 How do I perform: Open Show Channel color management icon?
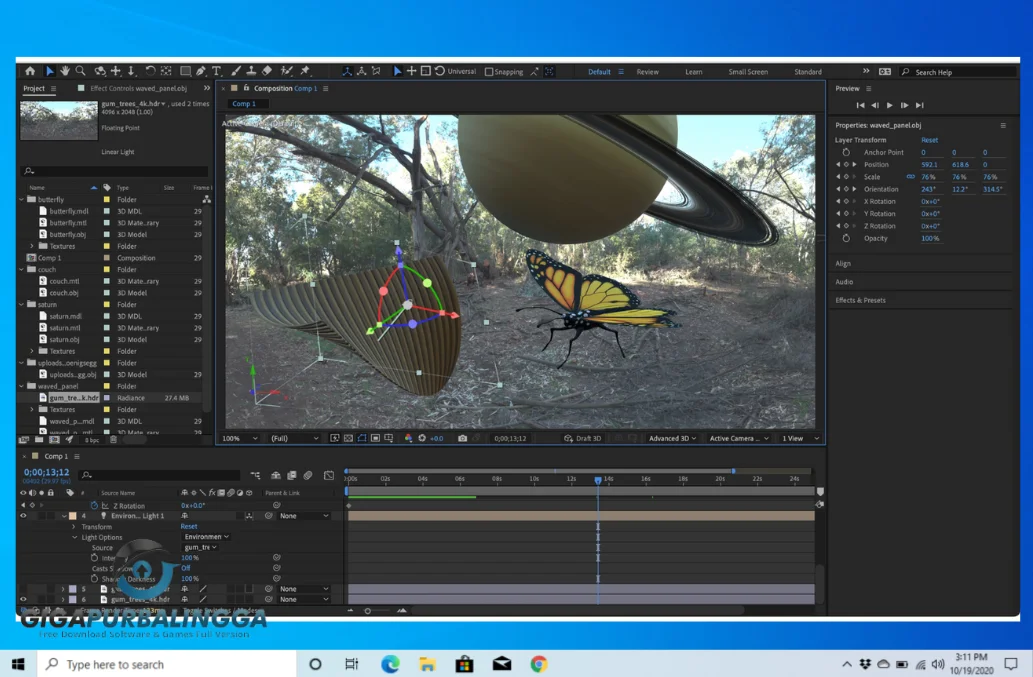point(408,438)
